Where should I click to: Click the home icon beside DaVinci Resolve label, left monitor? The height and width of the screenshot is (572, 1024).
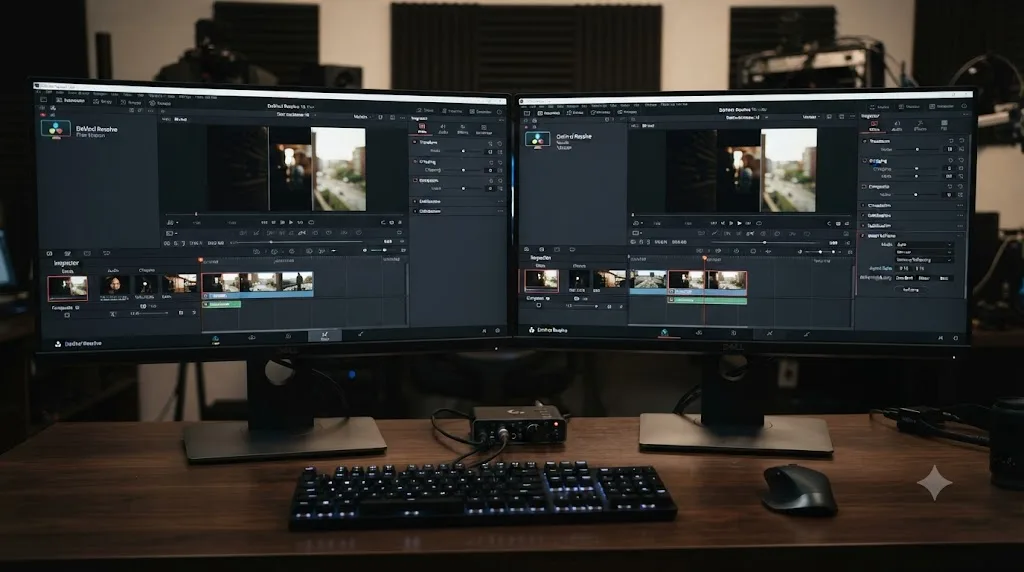tap(58, 343)
